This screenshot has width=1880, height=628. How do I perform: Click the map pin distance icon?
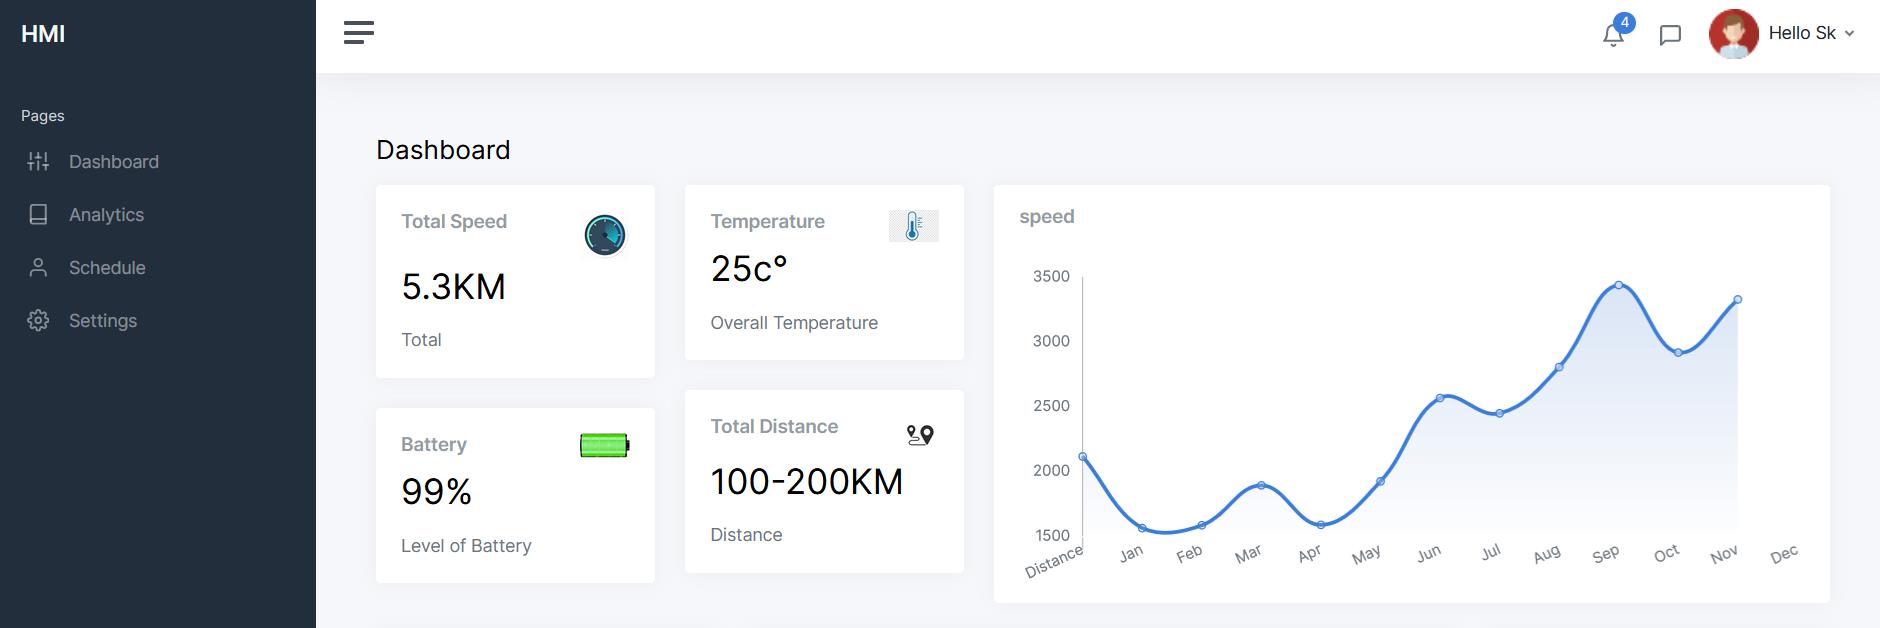click(919, 435)
